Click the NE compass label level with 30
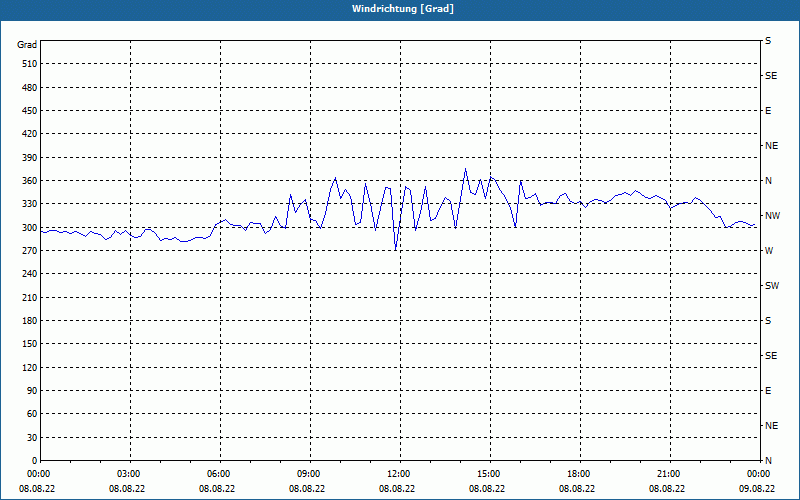This screenshot has height=500, width=800. click(771, 426)
